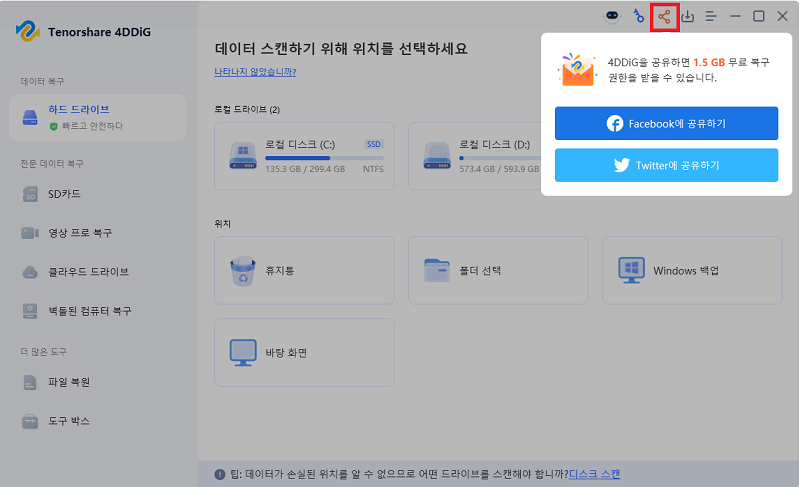Screen dimensions: 799x487
Task: Click the hard drive icon in sidebar
Action: click(x=30, y=118)
